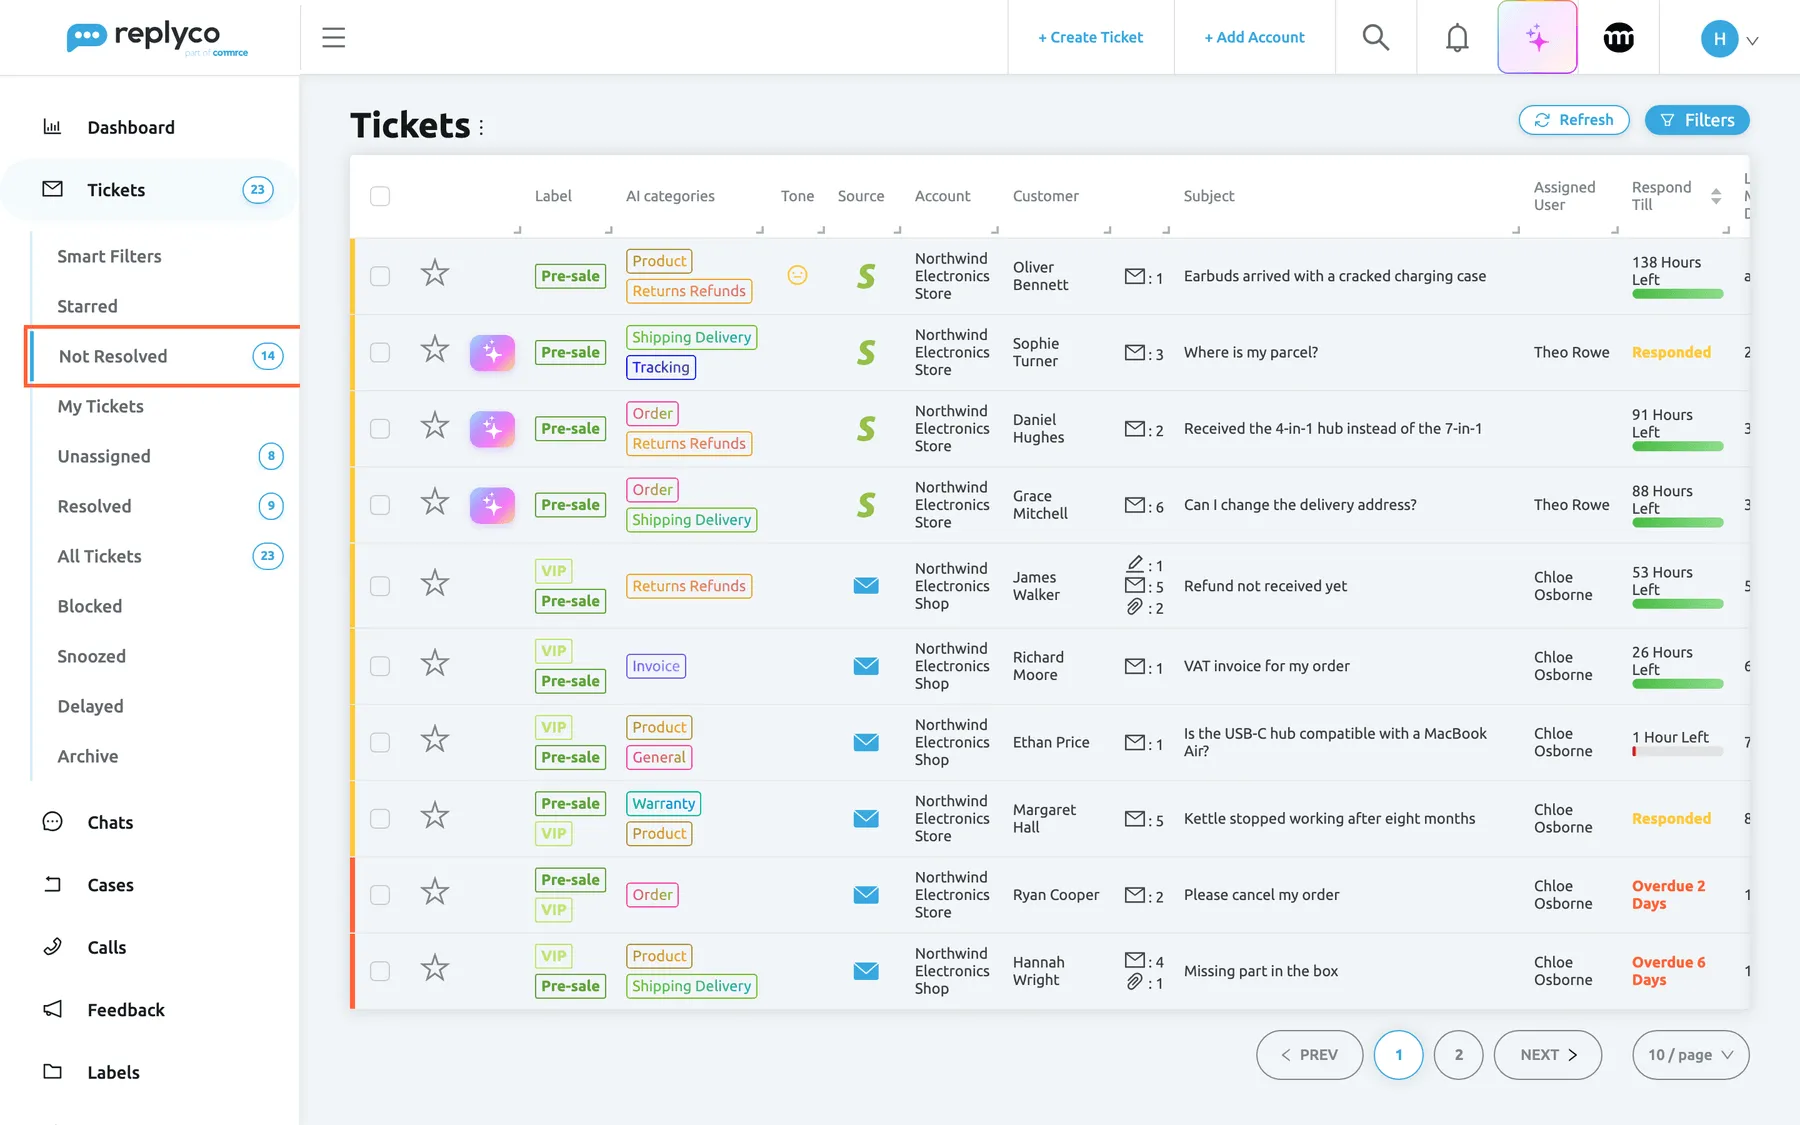The width and height of the screenshot is (1800, 1125).
Task: Select the Hannah Wright ticket checkbox
Action: tap(380, 971)
